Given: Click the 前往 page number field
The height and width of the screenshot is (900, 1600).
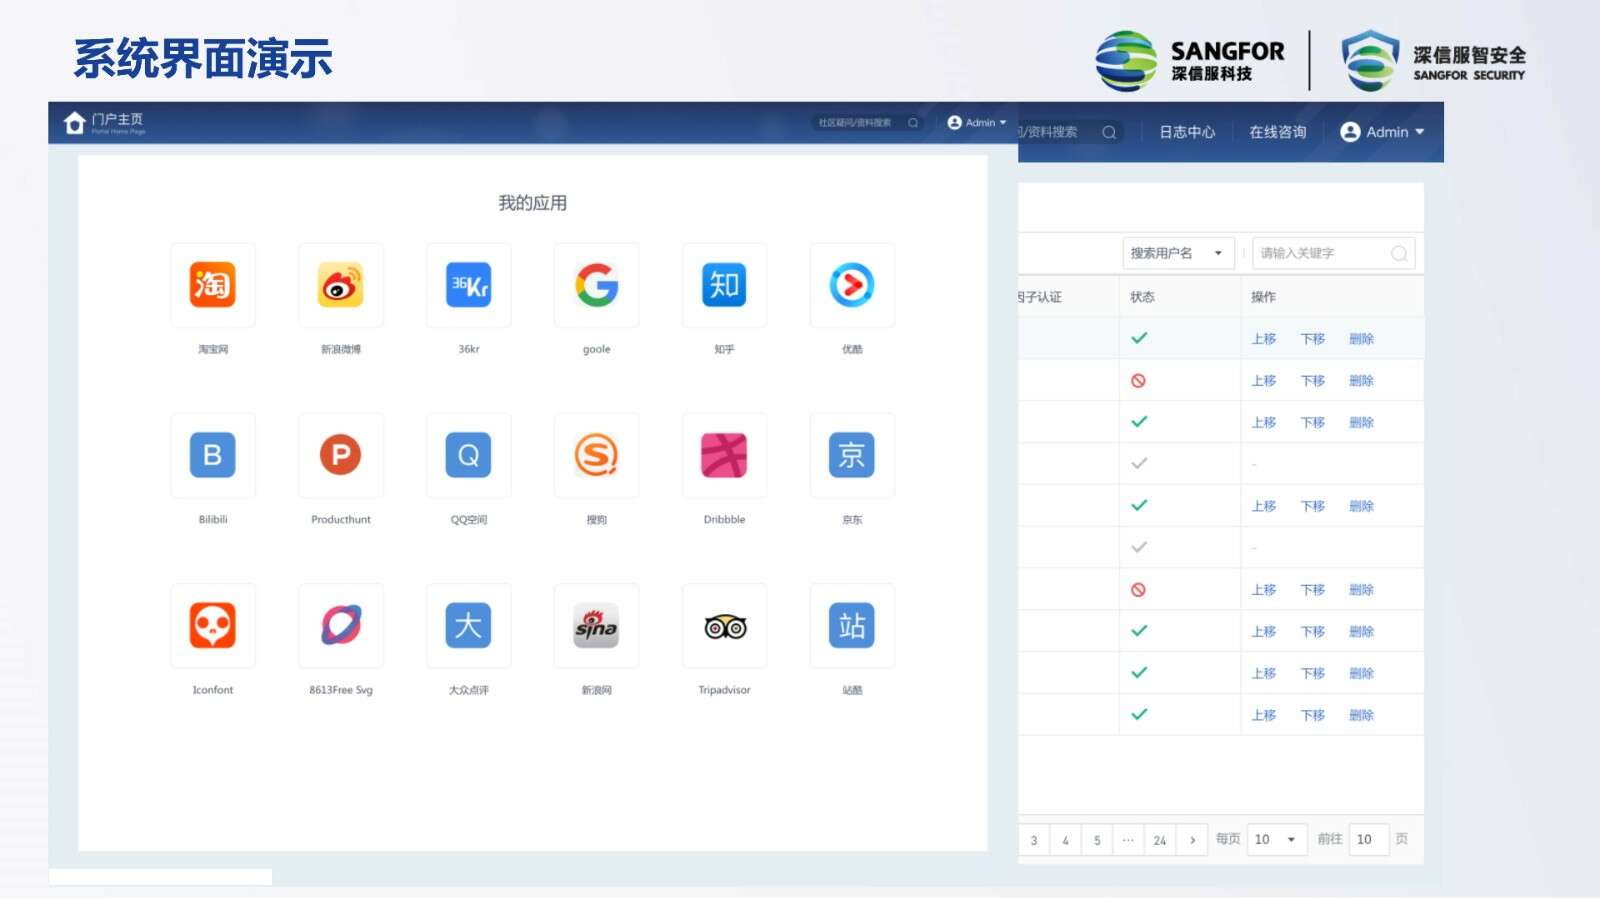Looking at the screenshot, I should (1369, 840).
